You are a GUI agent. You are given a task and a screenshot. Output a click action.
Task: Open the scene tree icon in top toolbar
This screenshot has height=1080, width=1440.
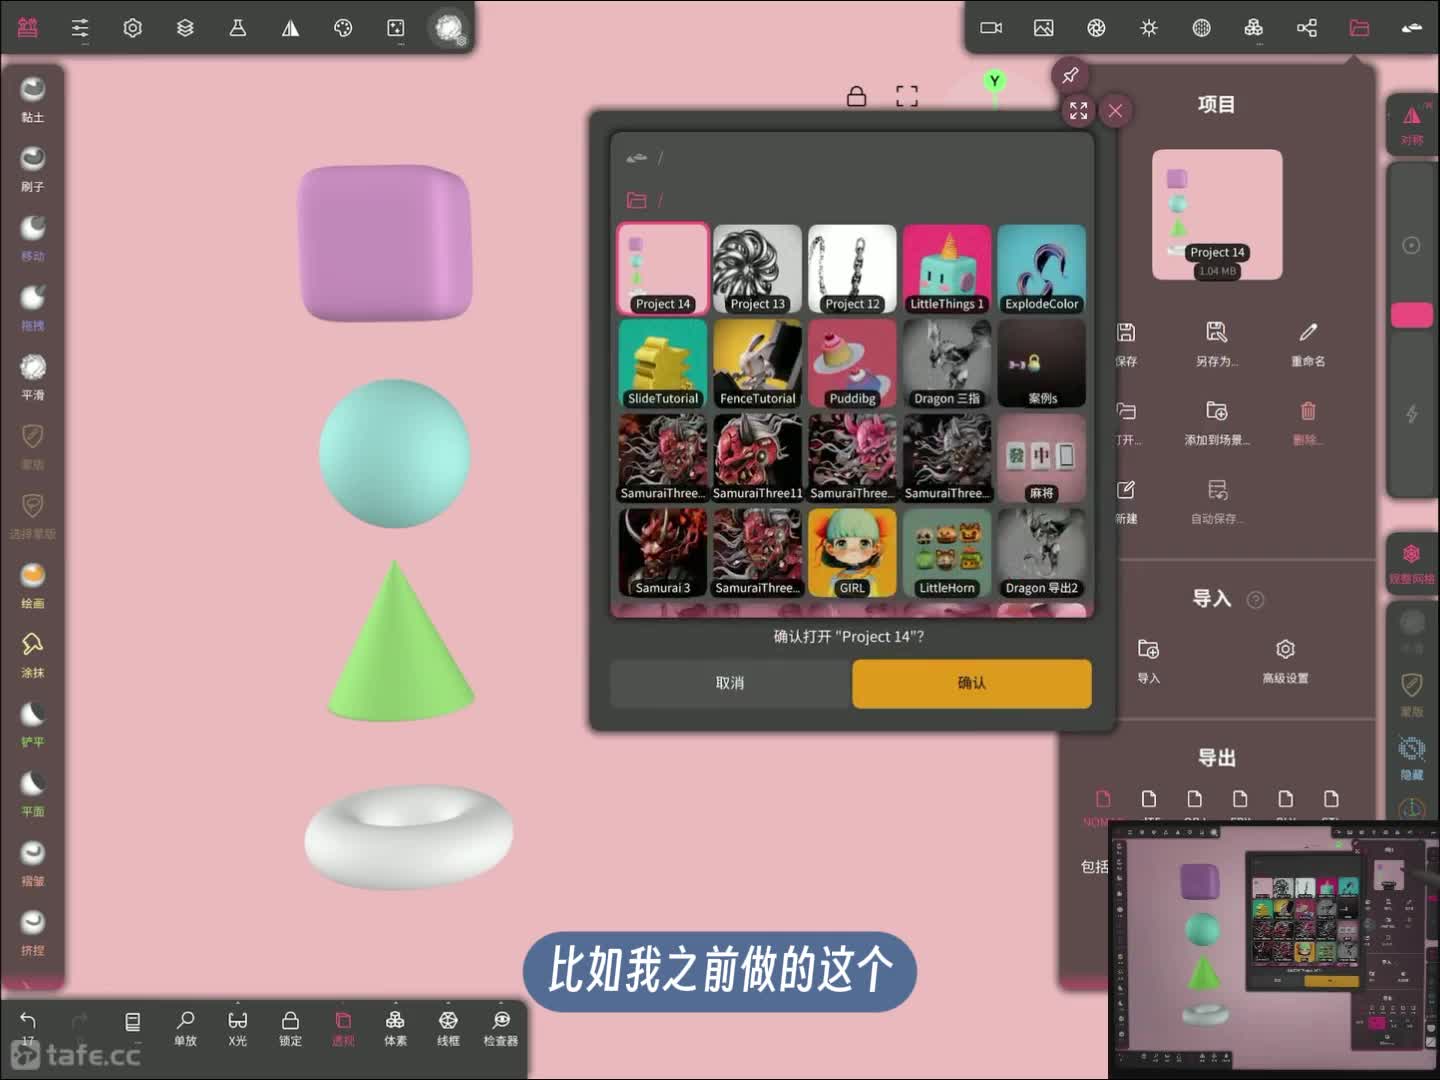pyautogui.click(x=28, y=28)
